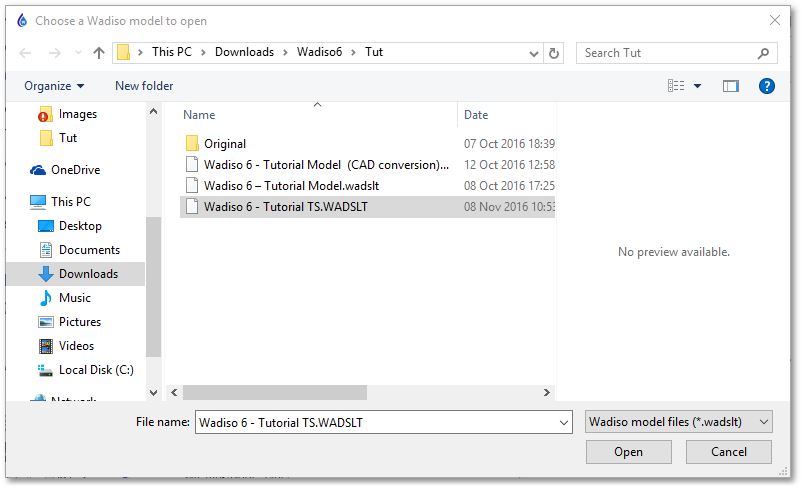The width and height of the screenshot is (802, 489).
Task: Open recent locations dropdown arrow
Action: 78,53
